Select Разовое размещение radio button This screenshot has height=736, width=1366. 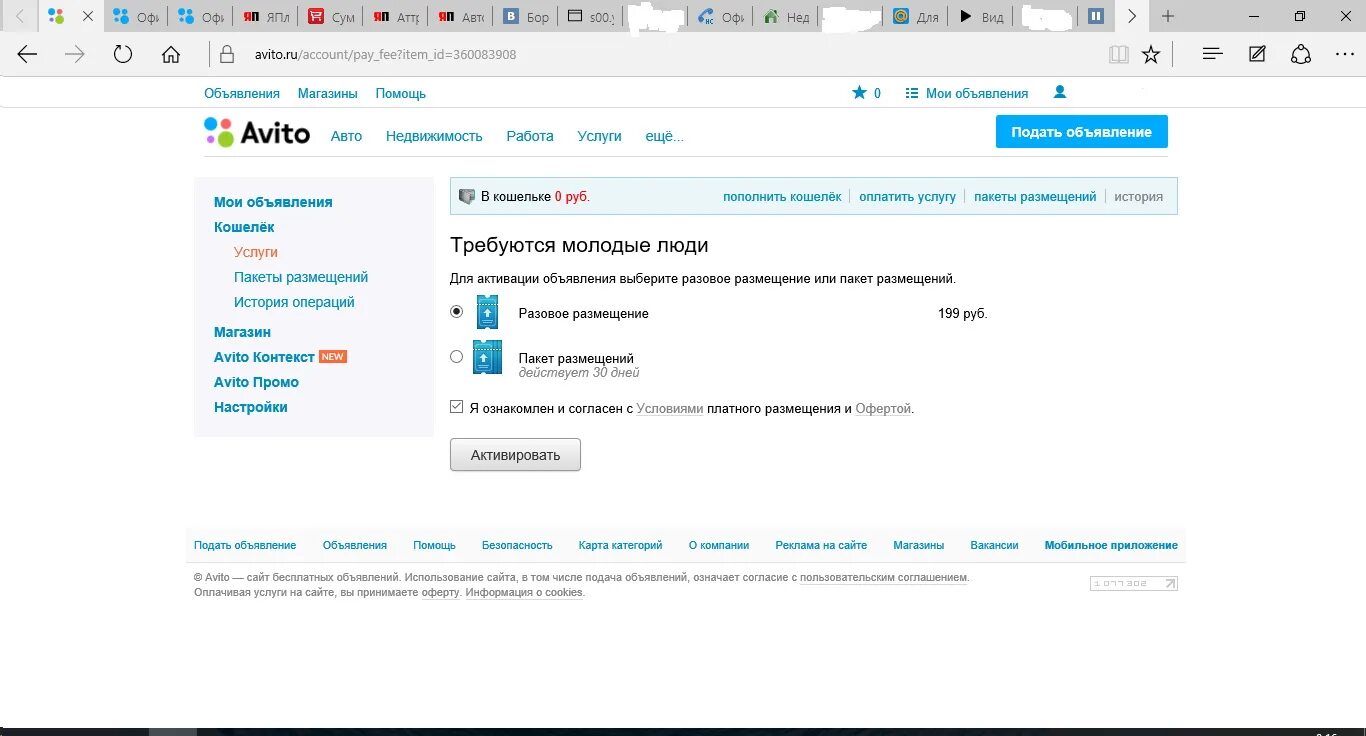click(457, 311)
